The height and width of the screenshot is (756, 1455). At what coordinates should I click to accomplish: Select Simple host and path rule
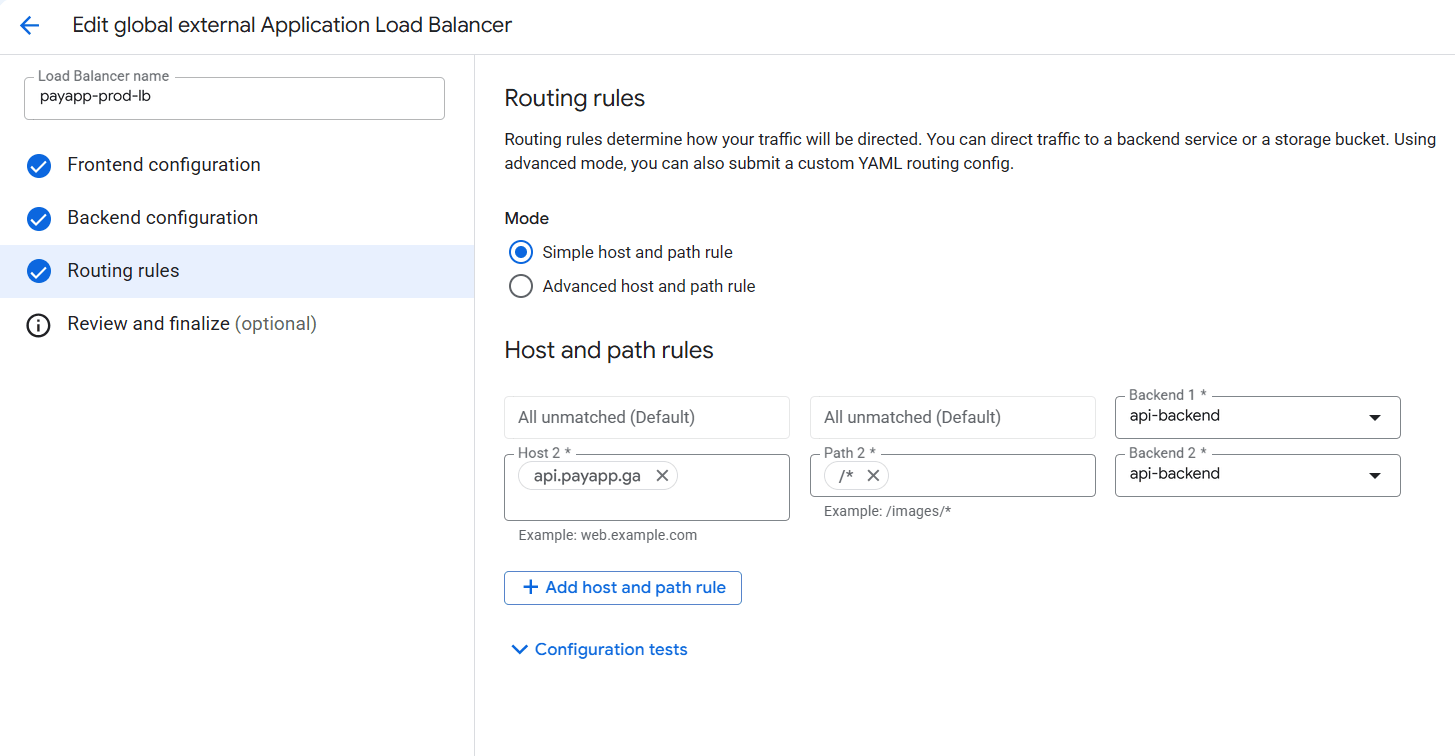520,252
